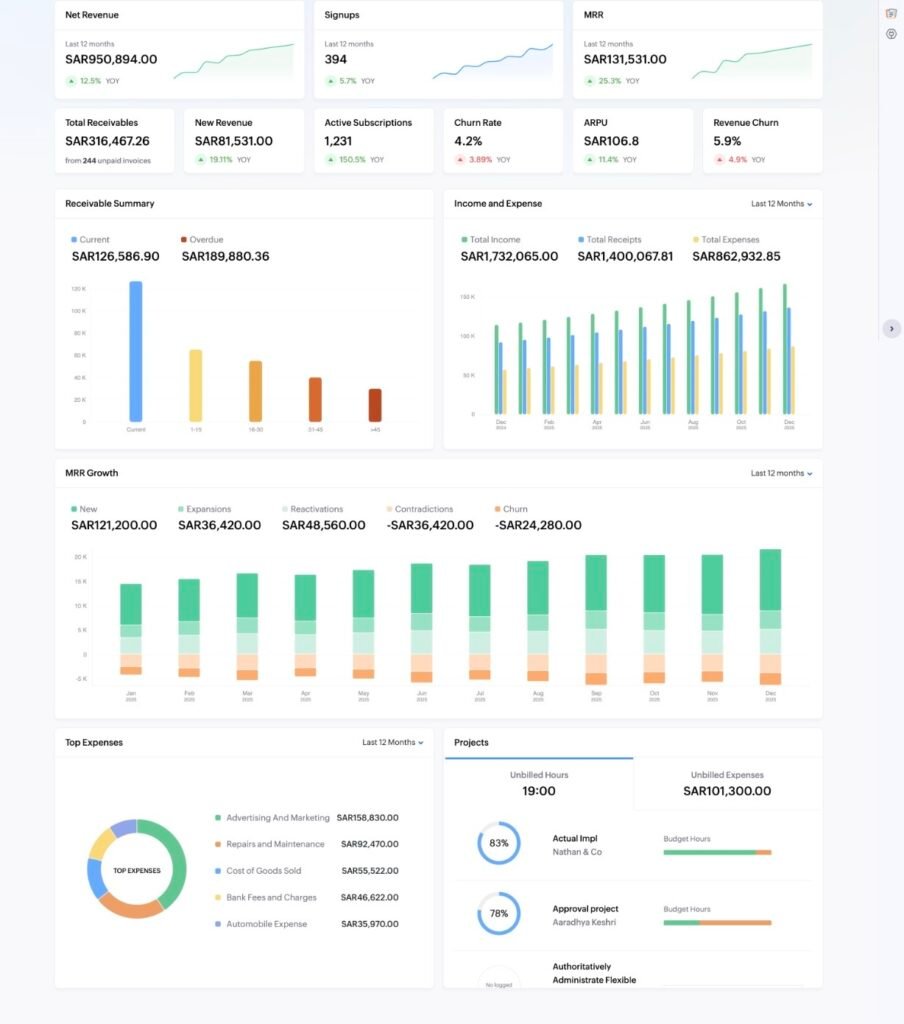
Task: Click the orange document icon in right sidebar
Action: (x=891, y=13)
